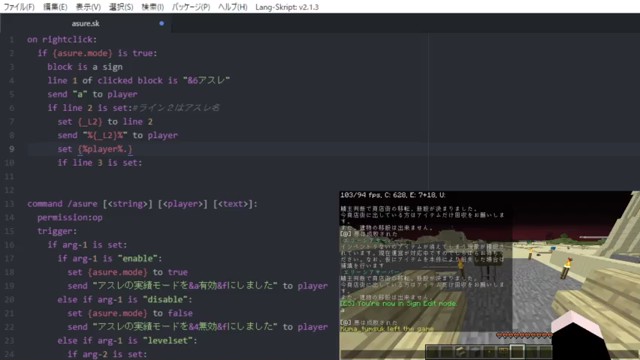Place cursor on 'on rightclick:' line
Screen dimensions: 640x360
pyautogui.click(x=62, y=40)
